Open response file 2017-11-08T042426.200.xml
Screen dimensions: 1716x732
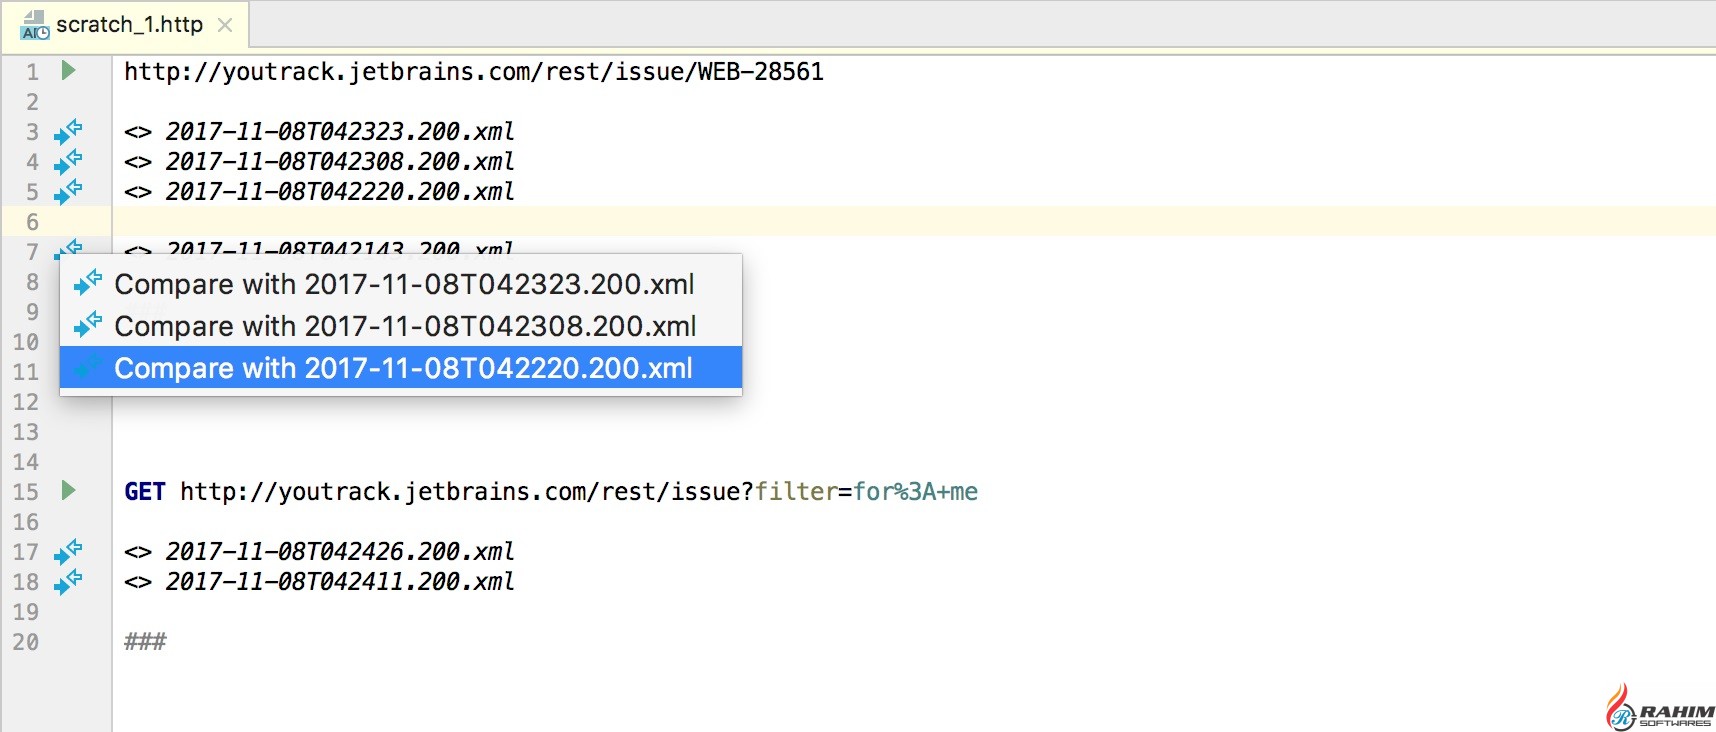pos(340,552)
